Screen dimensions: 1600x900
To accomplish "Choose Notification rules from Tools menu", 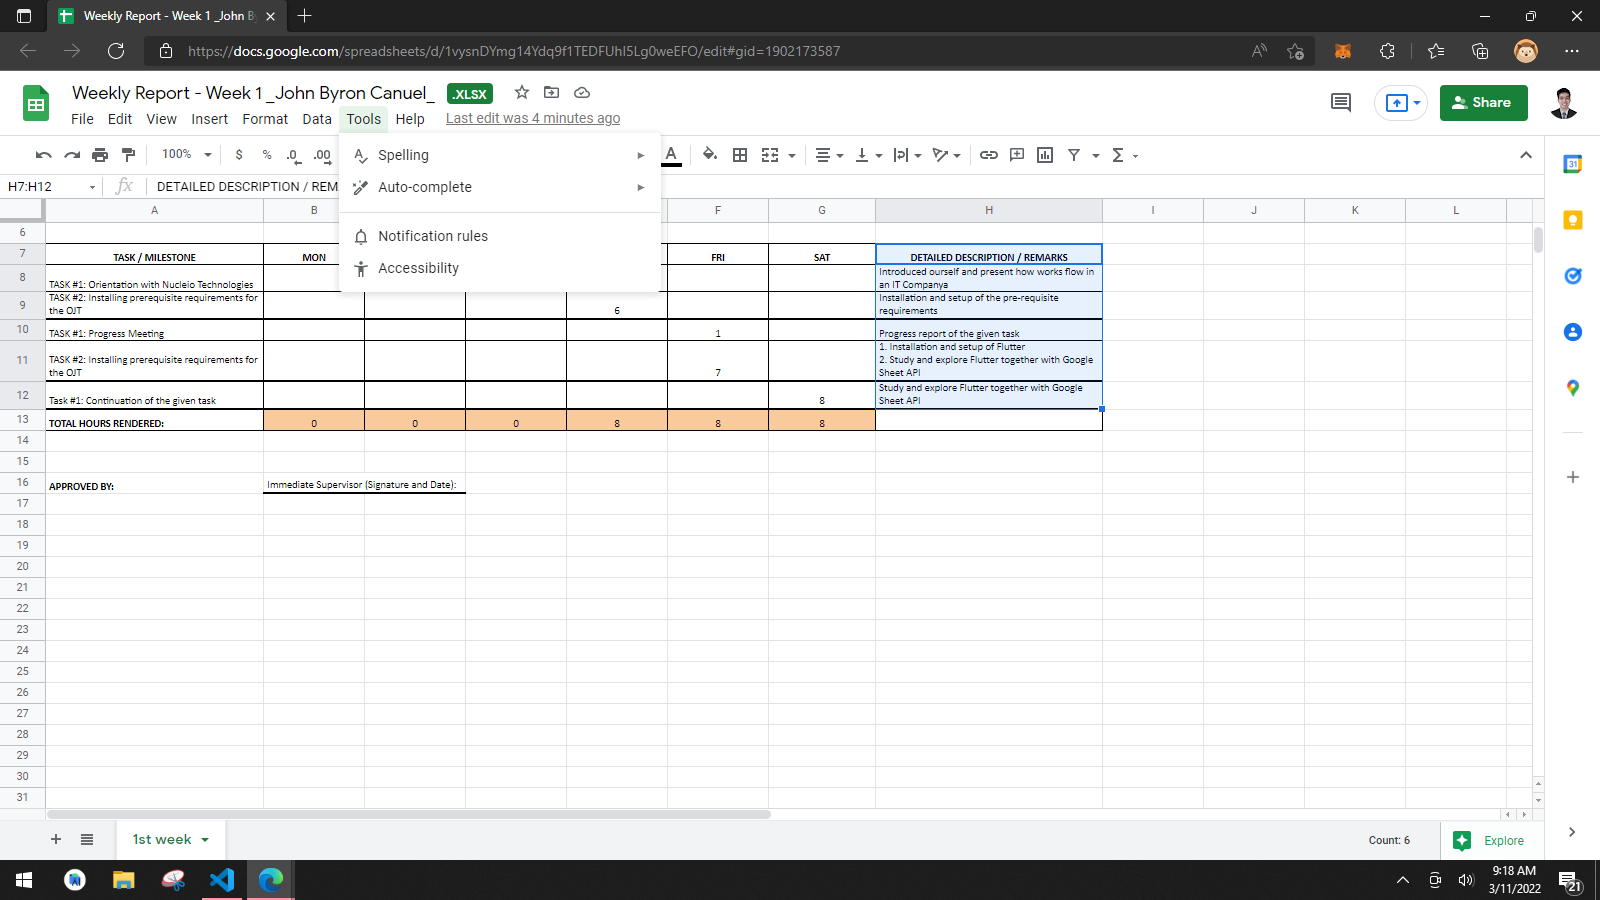I will point(500,236).
